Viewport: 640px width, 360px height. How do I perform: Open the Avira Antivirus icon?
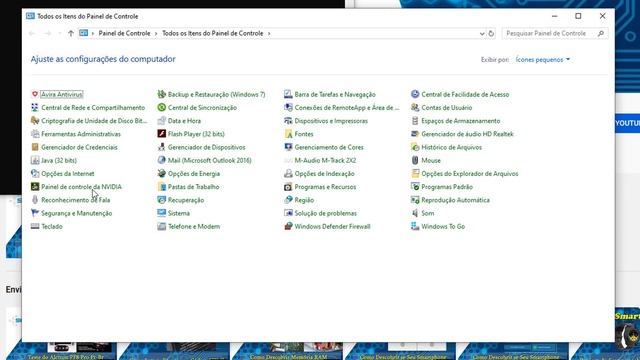point(35,94)
